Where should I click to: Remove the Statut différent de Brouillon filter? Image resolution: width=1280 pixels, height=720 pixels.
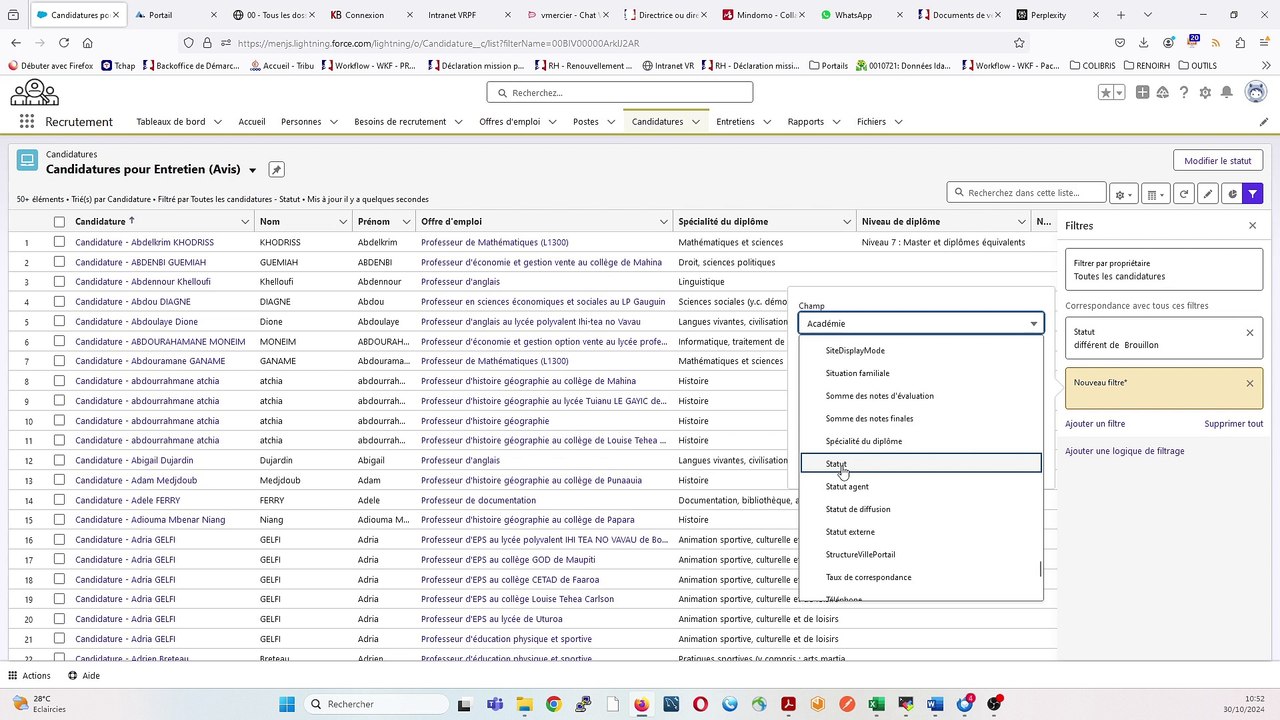1249,333
